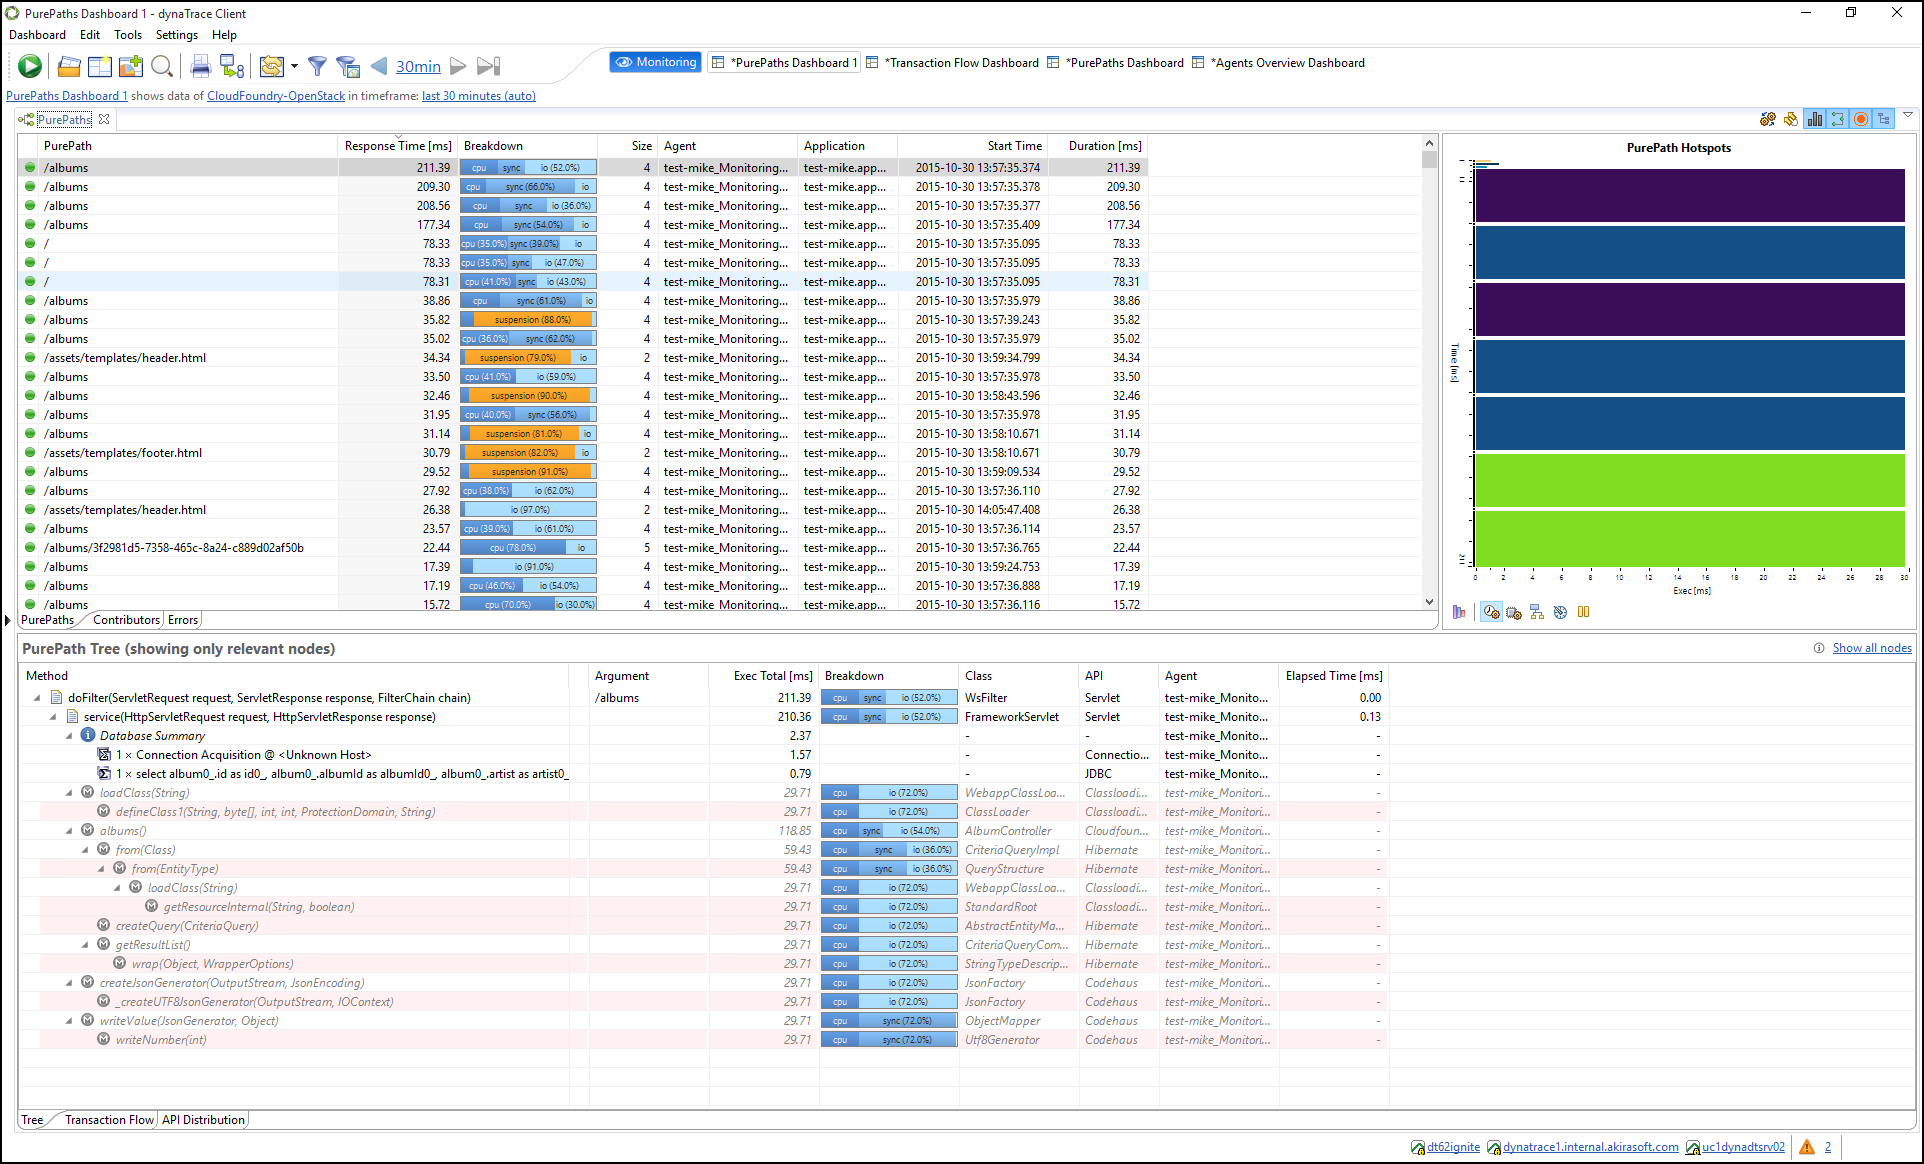Toggle the CPU chip with gear icon

[1514, 612]
